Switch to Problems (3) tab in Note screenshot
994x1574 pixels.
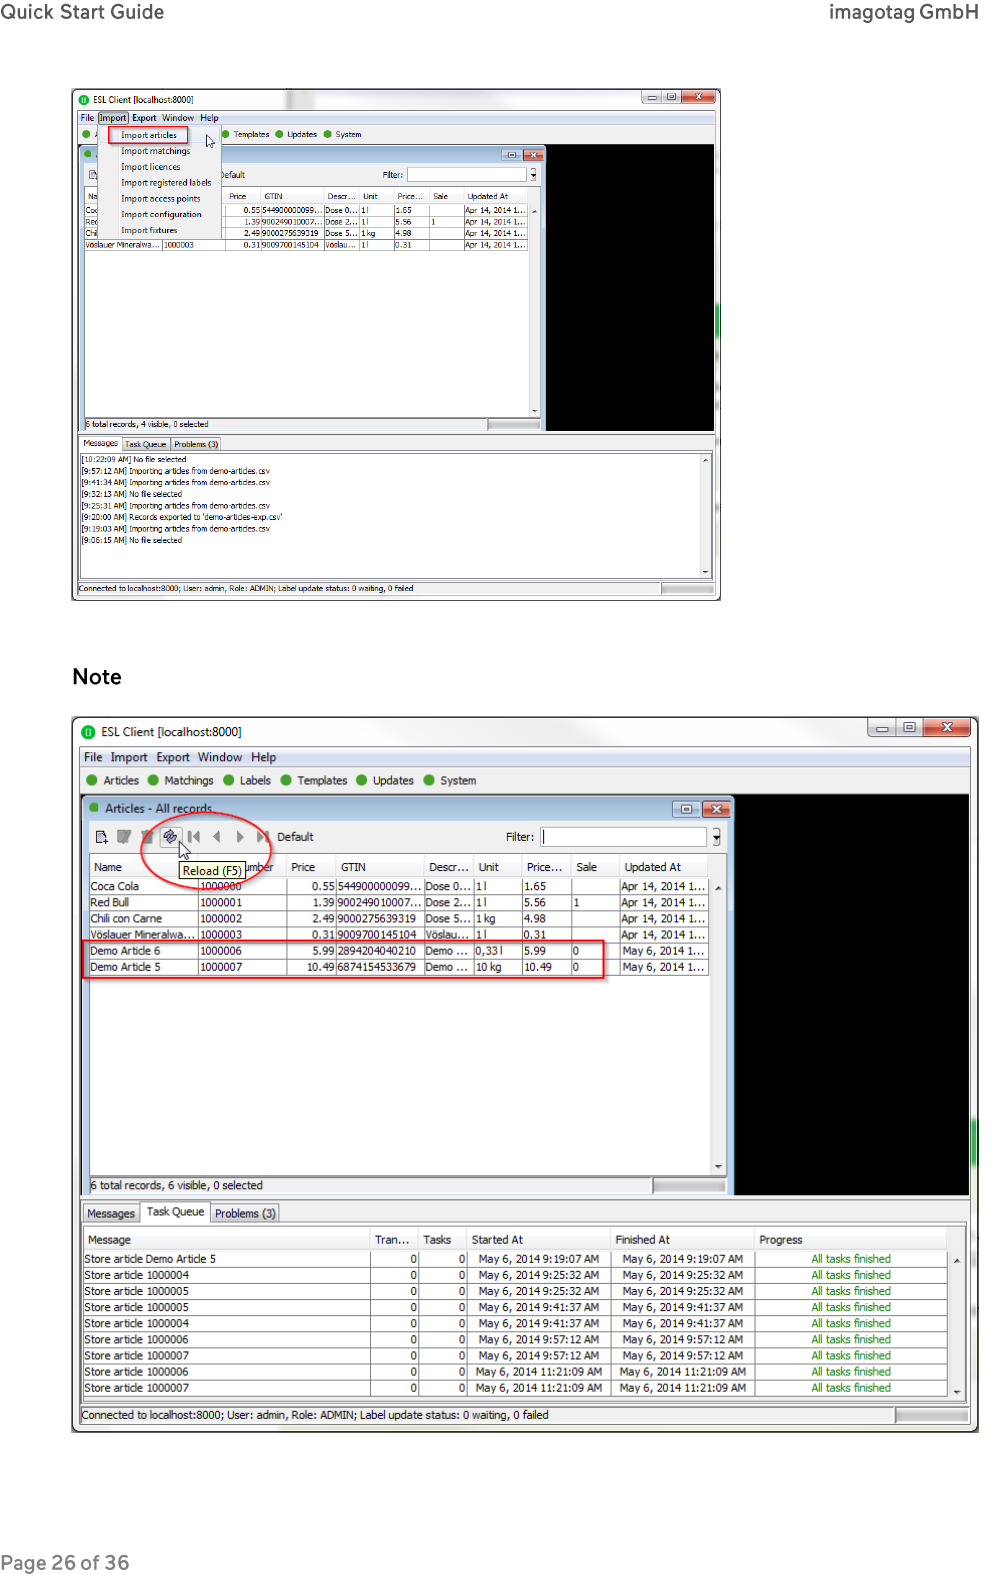pos(245,1213)
